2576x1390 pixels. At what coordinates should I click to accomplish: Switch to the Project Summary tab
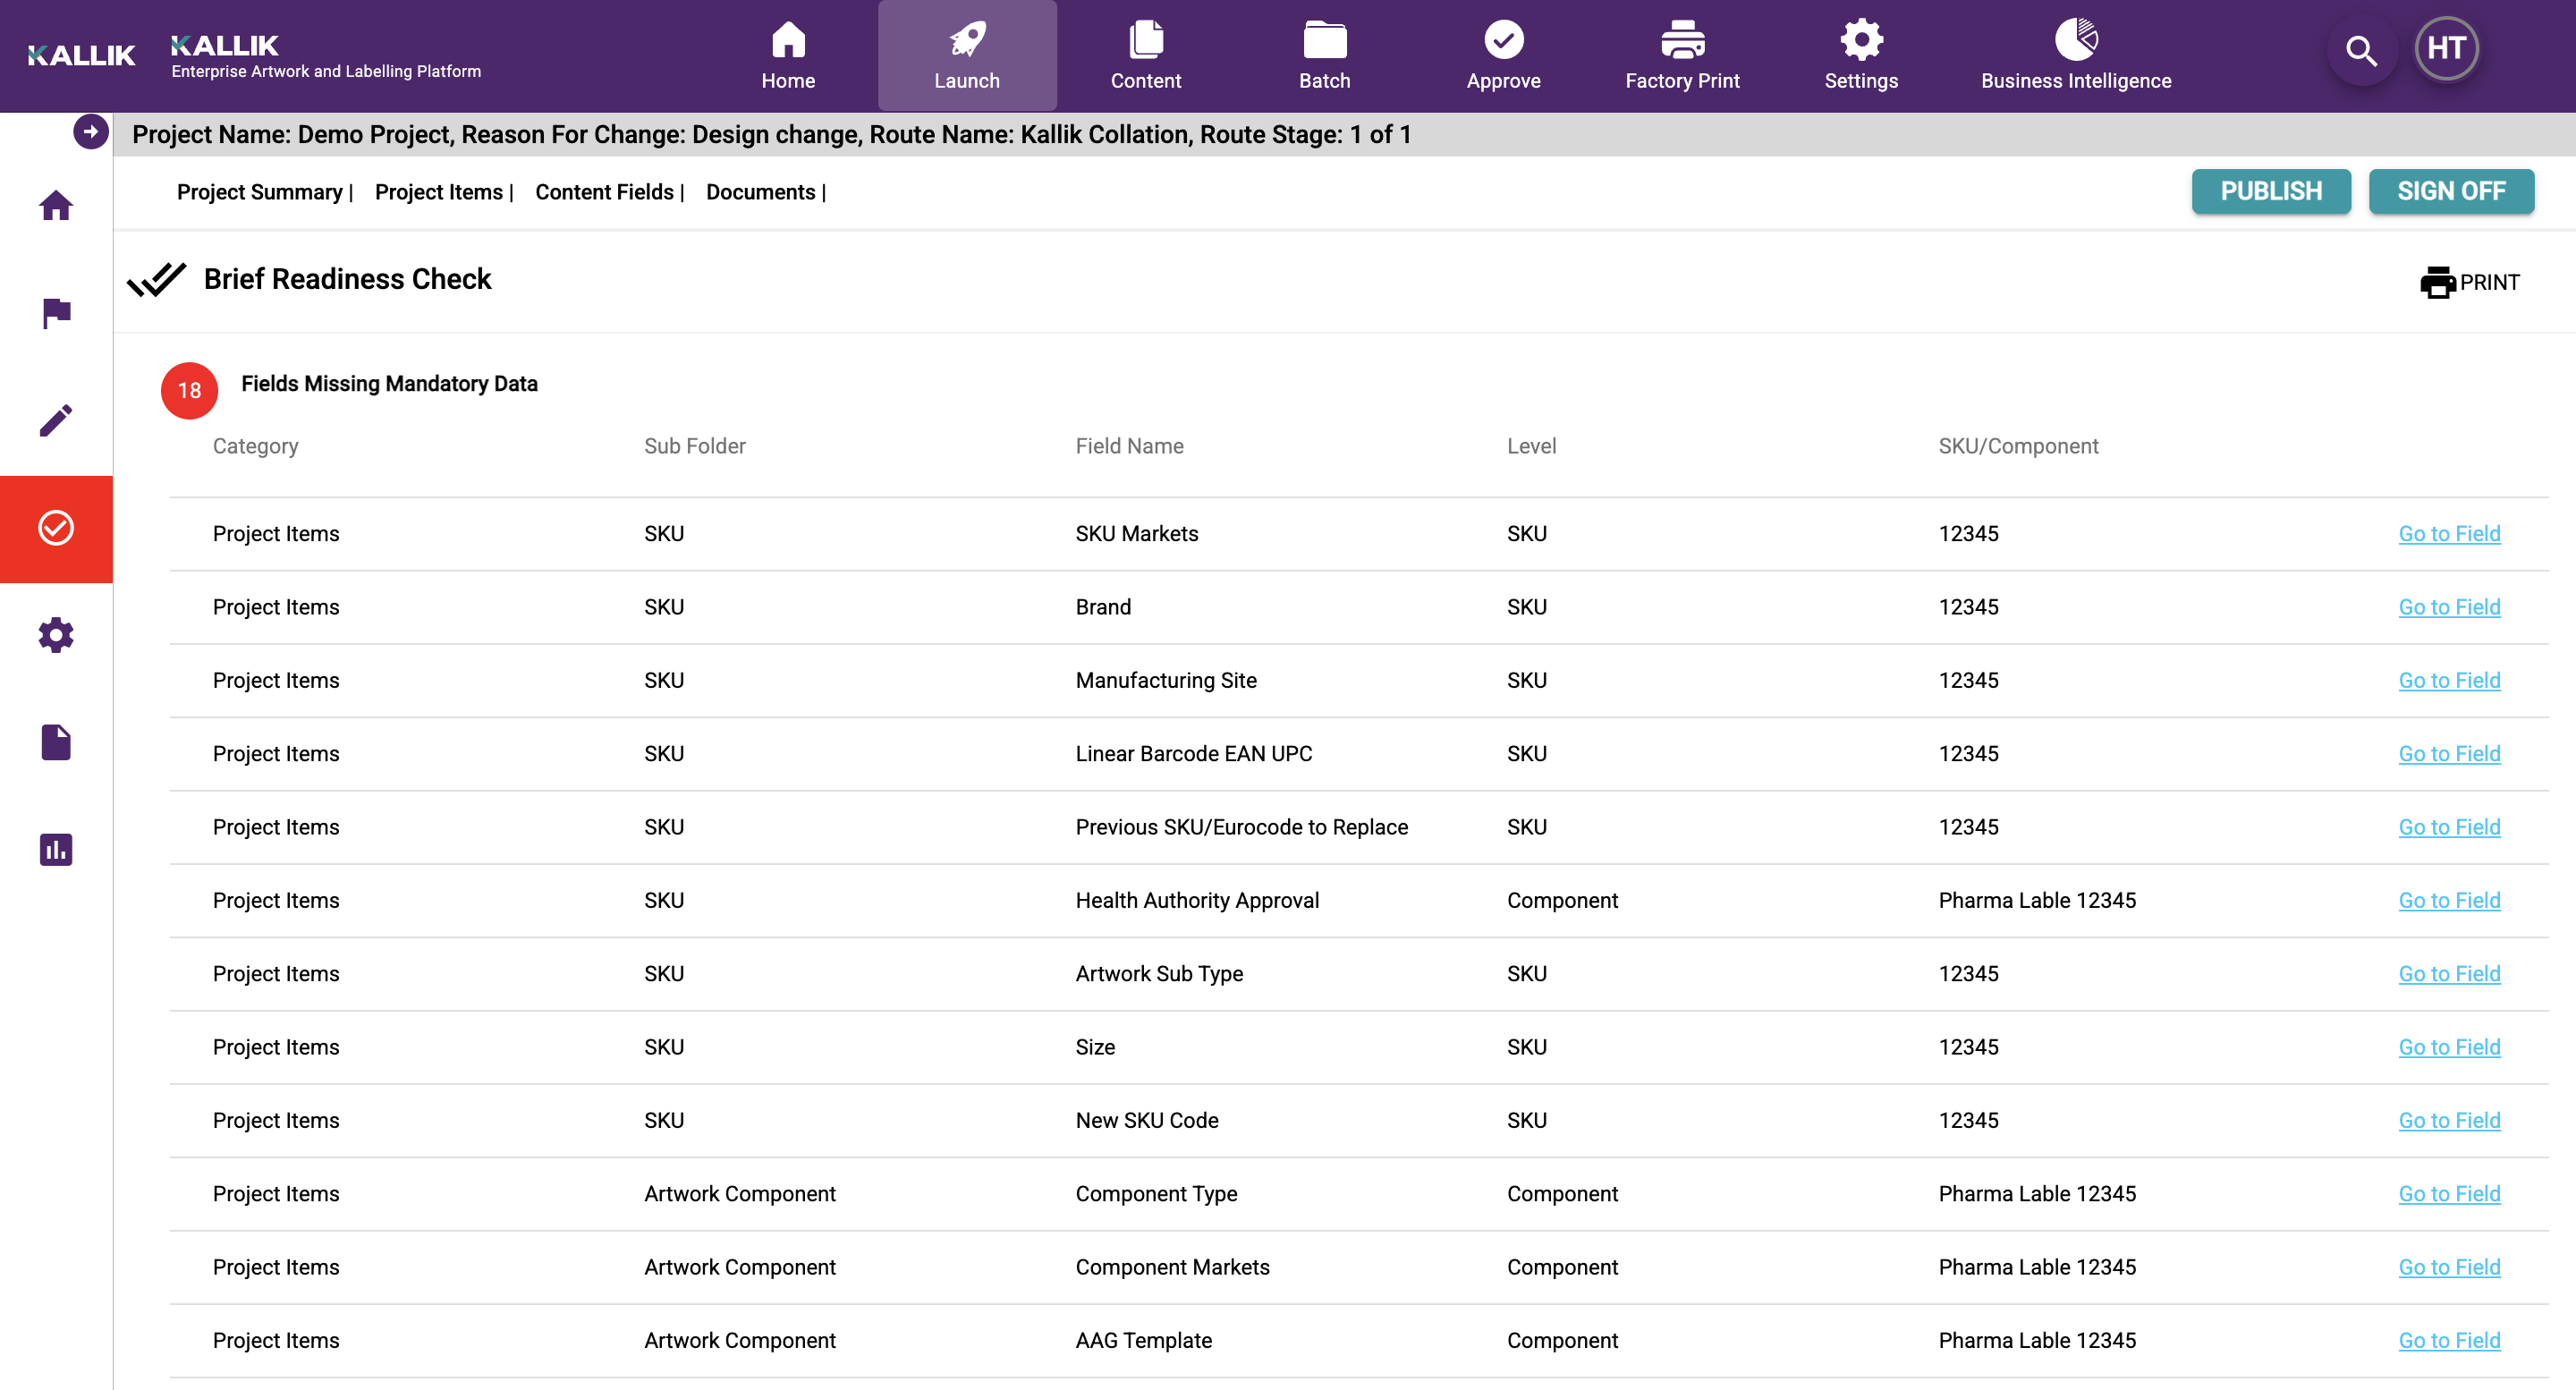(x=258, y=192)
